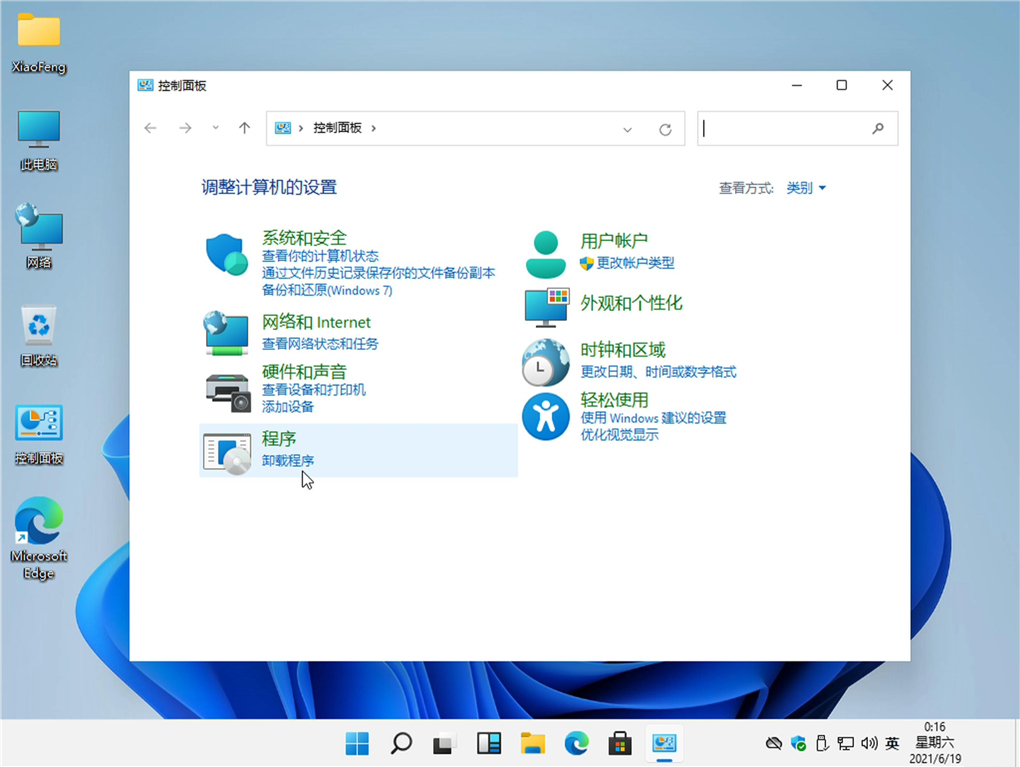Open 轻松使用 accessibility icon
1020x767 pixels.
click(545, 417)
